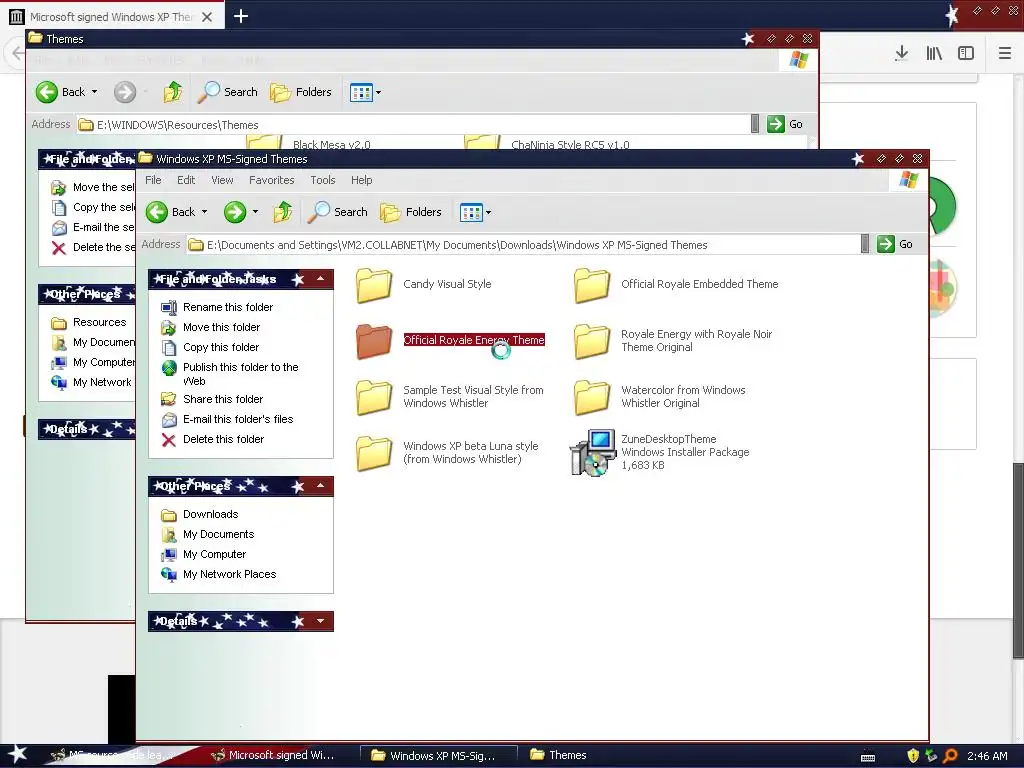Toggle Folders pane in Themes window
Screen dimensions: 1024x768
[301, 92]
